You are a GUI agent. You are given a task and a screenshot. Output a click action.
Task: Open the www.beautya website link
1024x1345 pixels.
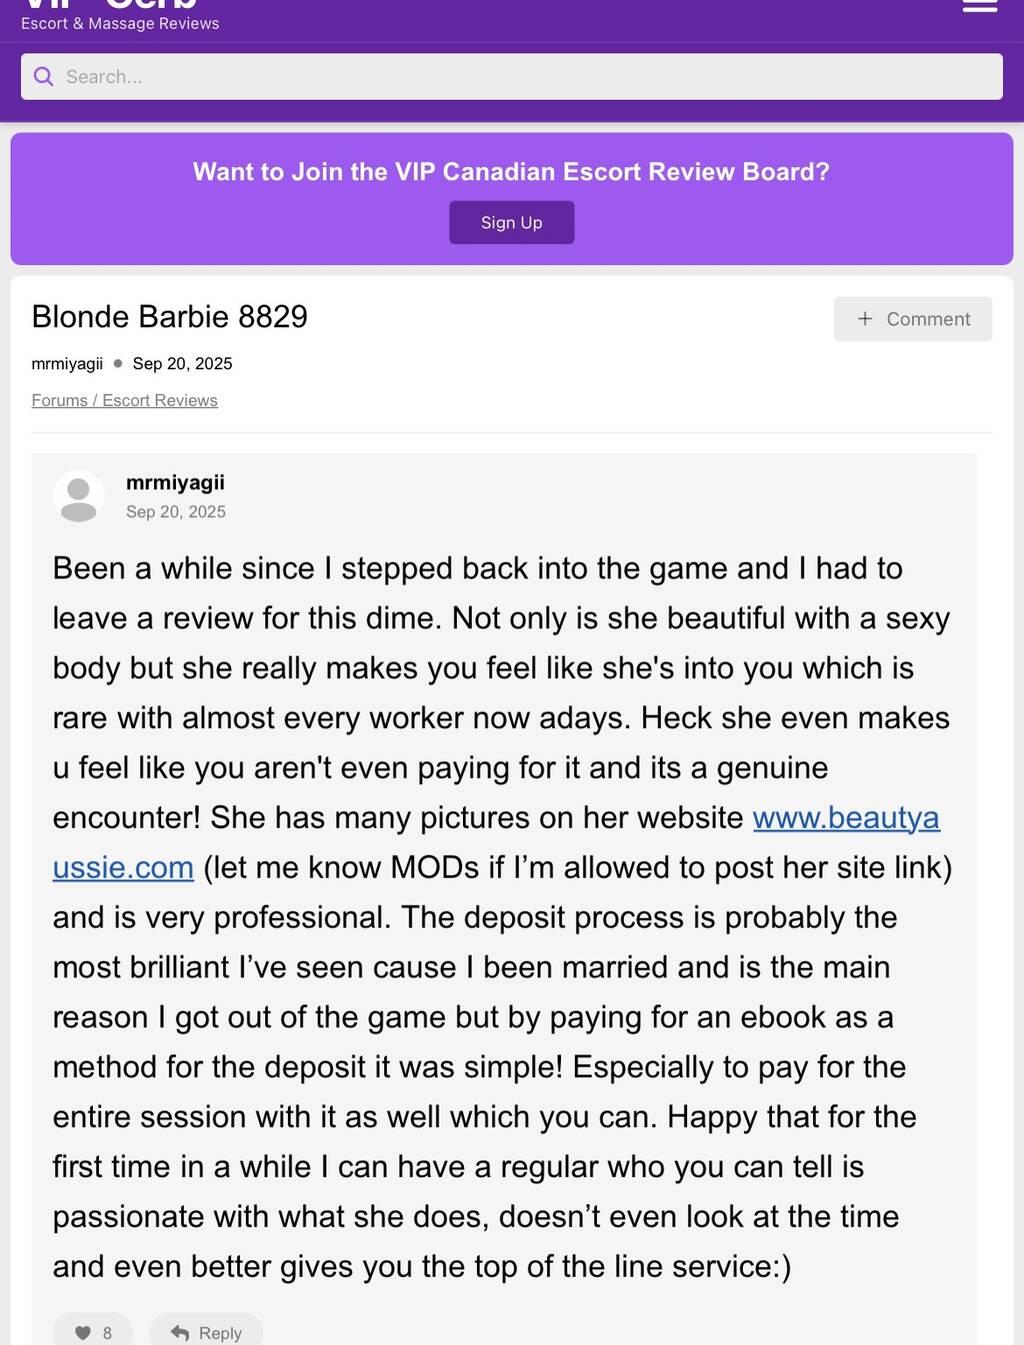tap(845, 818)
